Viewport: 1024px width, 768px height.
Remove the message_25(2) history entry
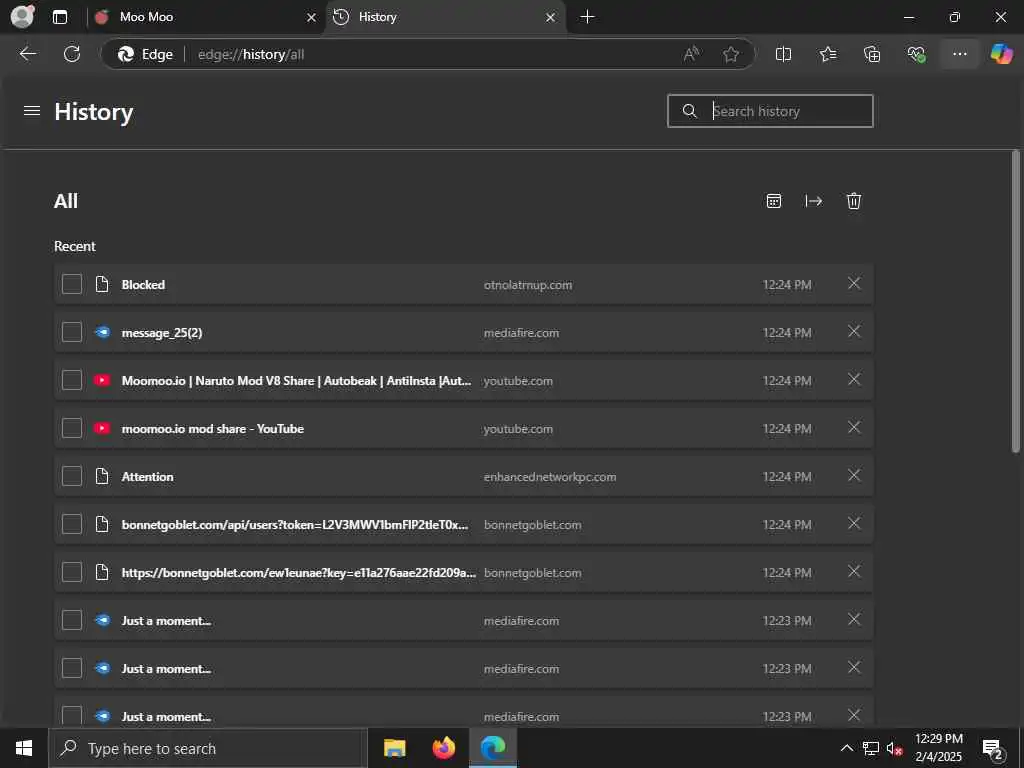854,332
